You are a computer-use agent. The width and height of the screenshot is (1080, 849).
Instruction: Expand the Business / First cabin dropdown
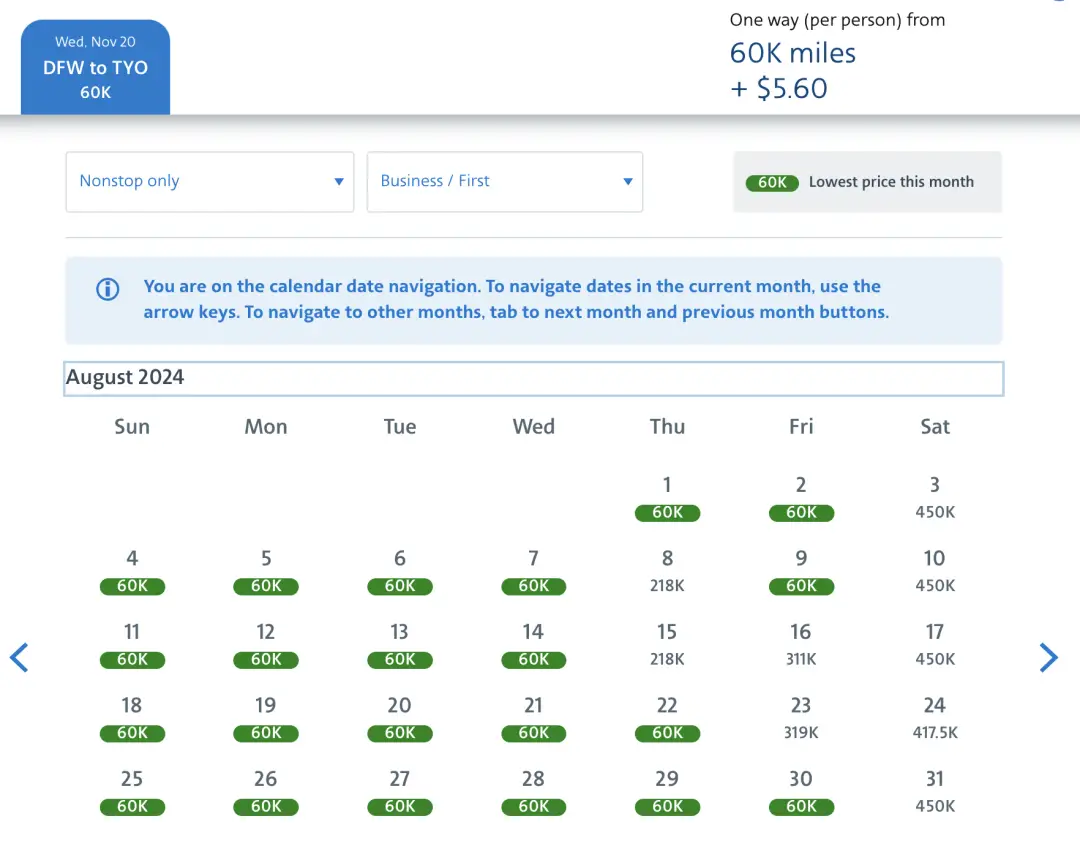click(x=505, y=182)
